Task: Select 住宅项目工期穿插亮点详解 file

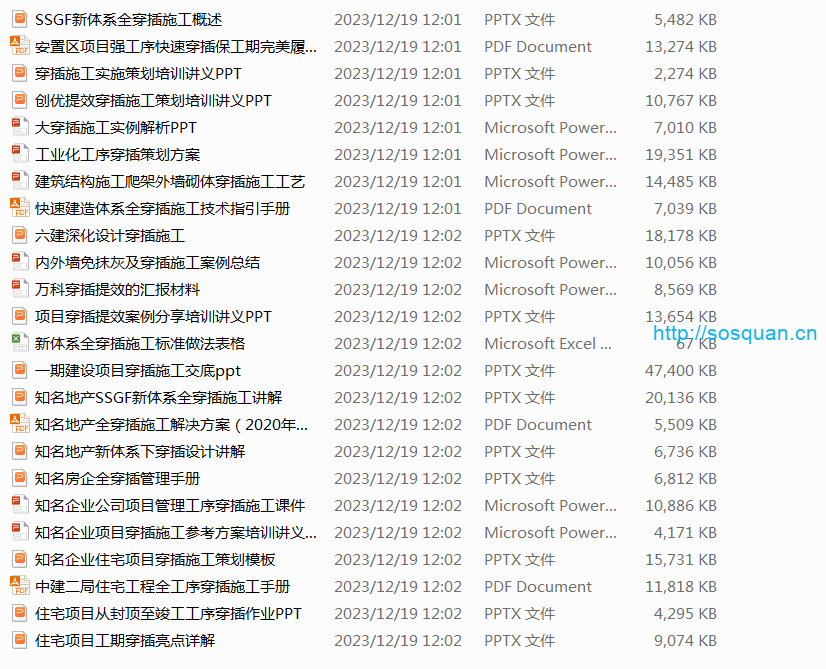Action: tap(125, 640)
